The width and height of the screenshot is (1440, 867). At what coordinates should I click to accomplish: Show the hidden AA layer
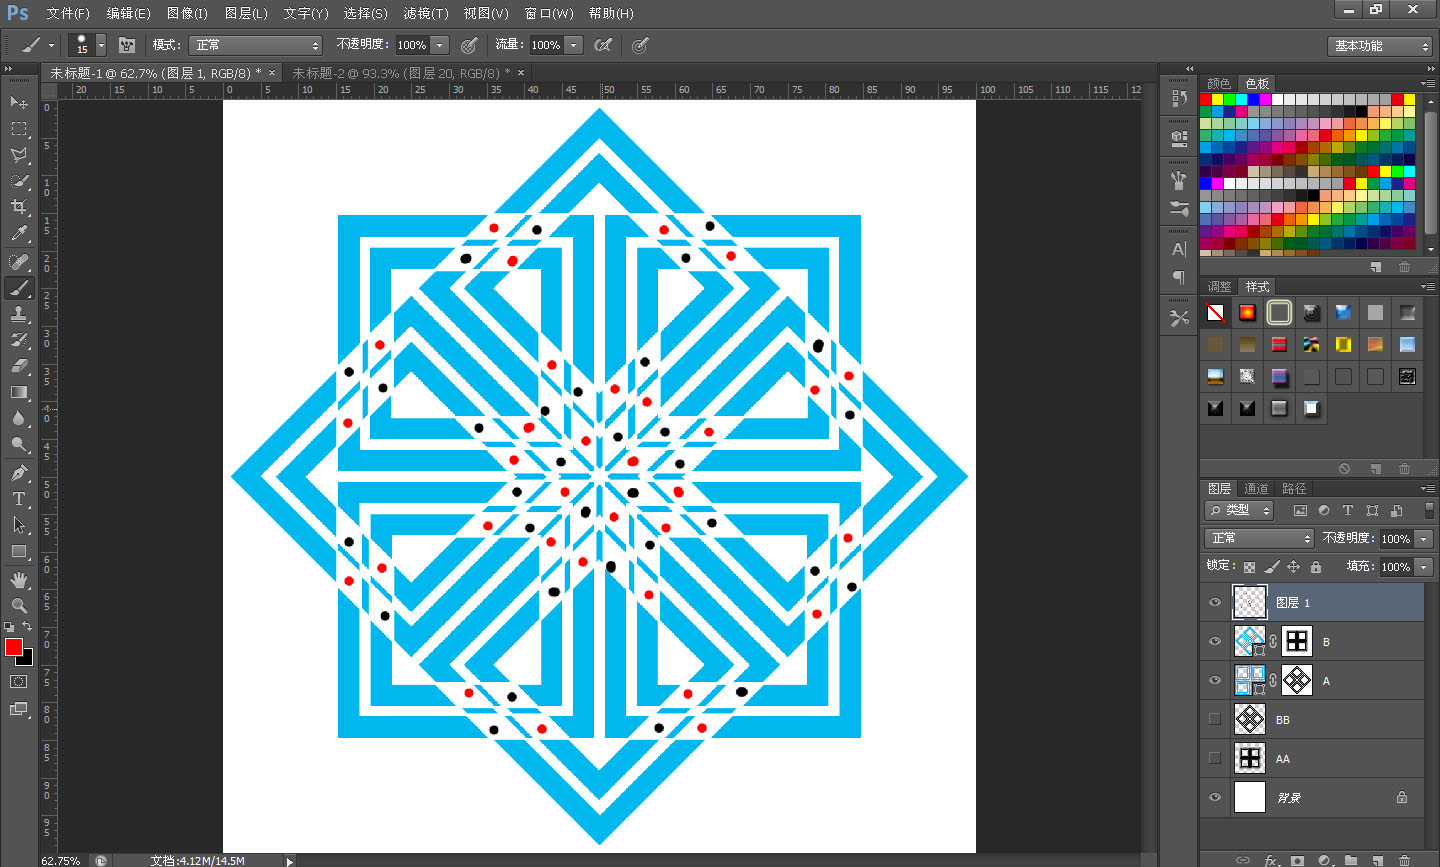pos(1215,758)
